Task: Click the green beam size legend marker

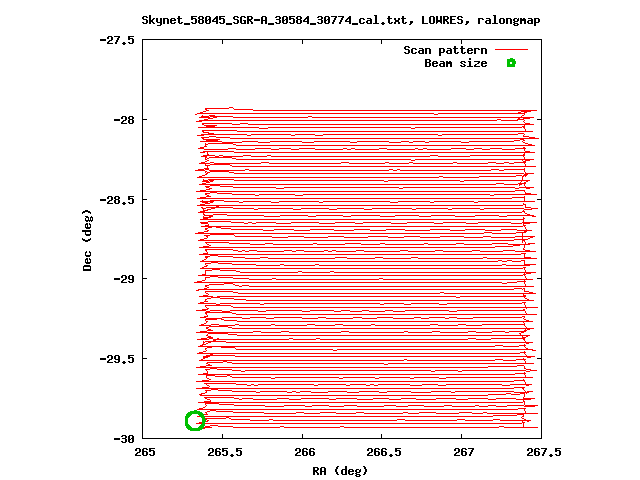Action: (x=511, y=63)
